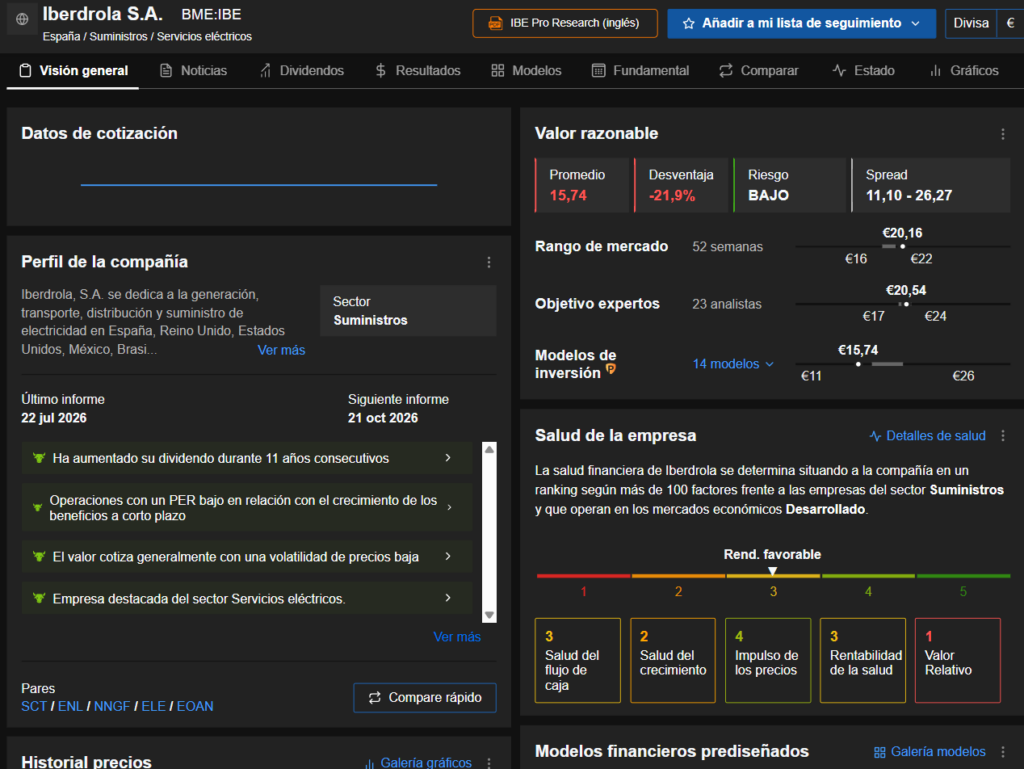Click the bull icon on Empresa destacada row

(39, 599)
